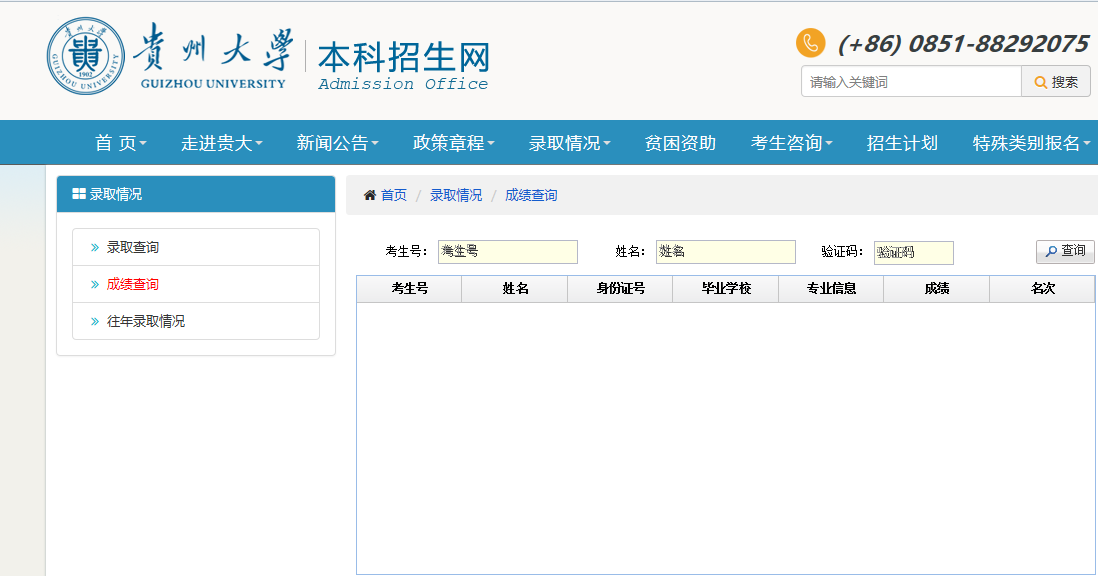Sort by the 成绩 column header
Image resolution: width=1098 pixels, height=576 pixels.
click(x=936, y=289)
